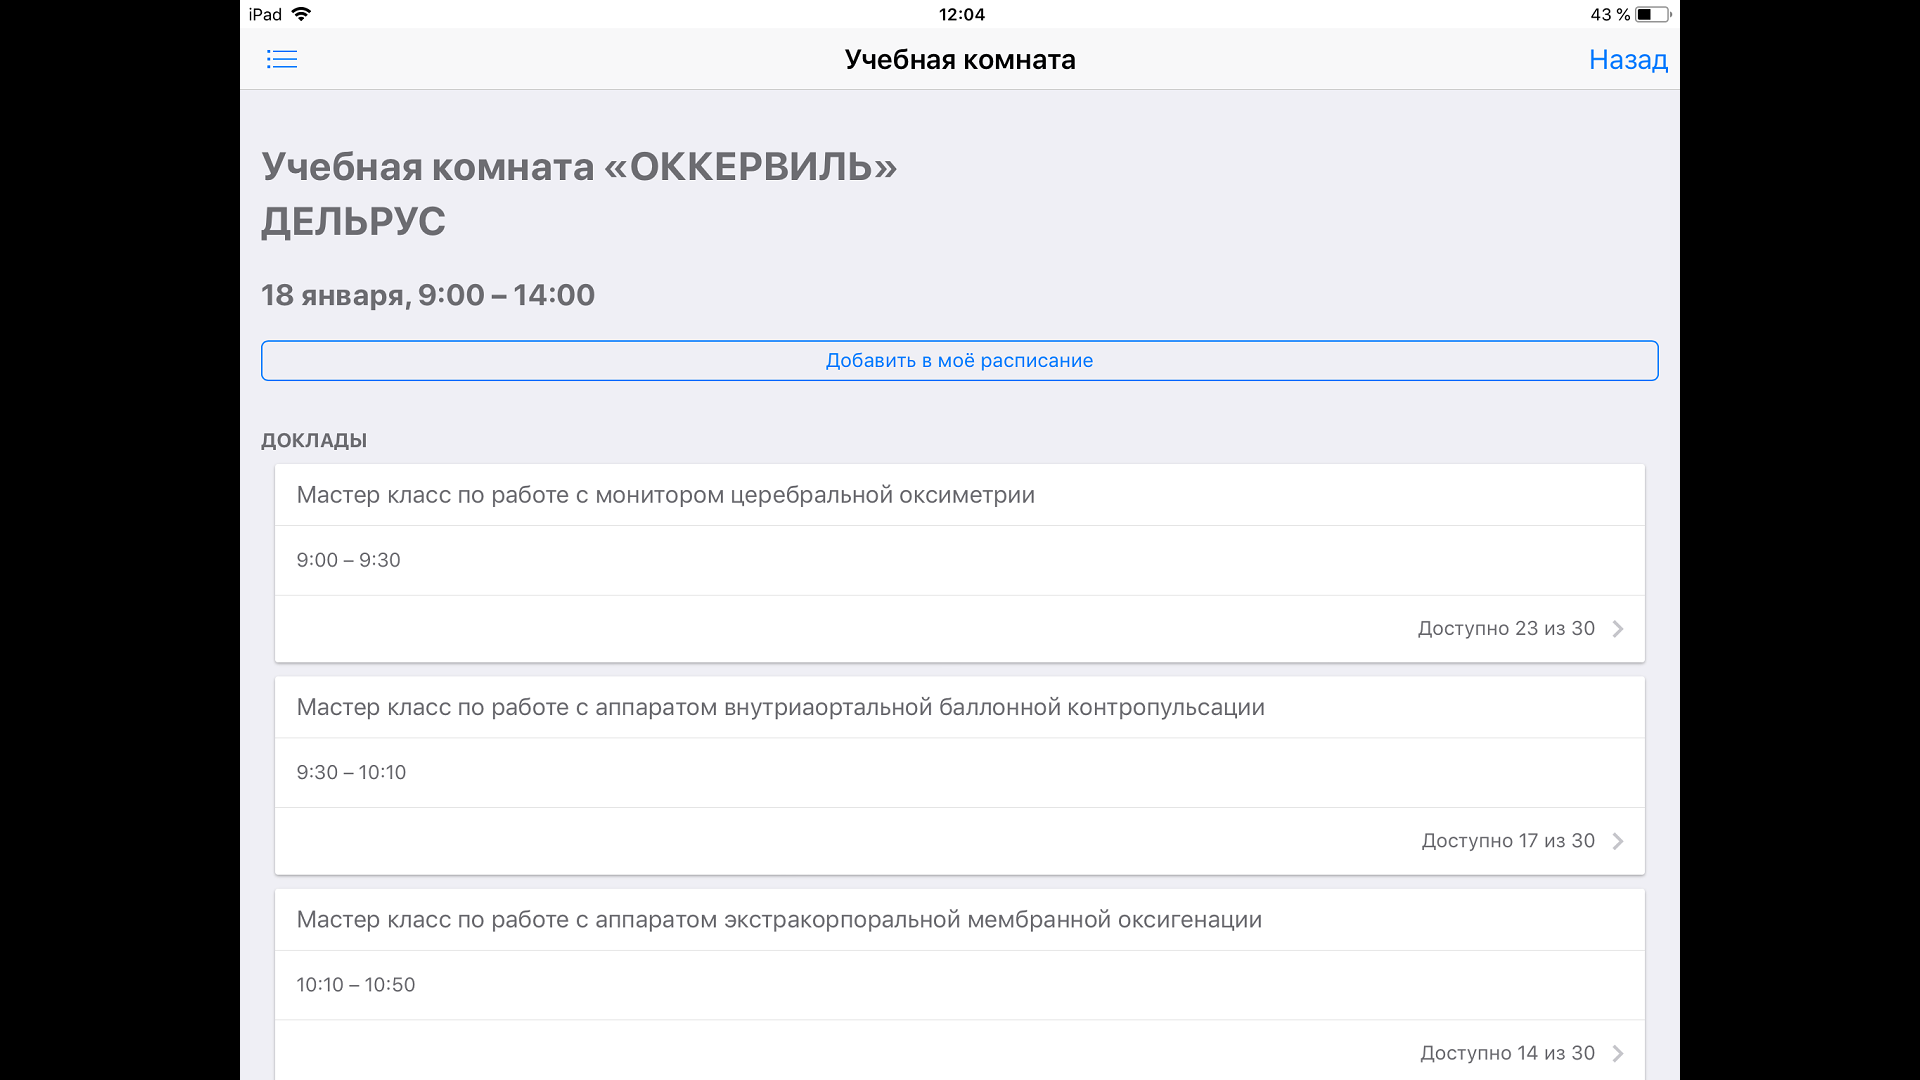Tap the Доступно 14 из 30 label
1920x1080 pixels.
1506,1053
